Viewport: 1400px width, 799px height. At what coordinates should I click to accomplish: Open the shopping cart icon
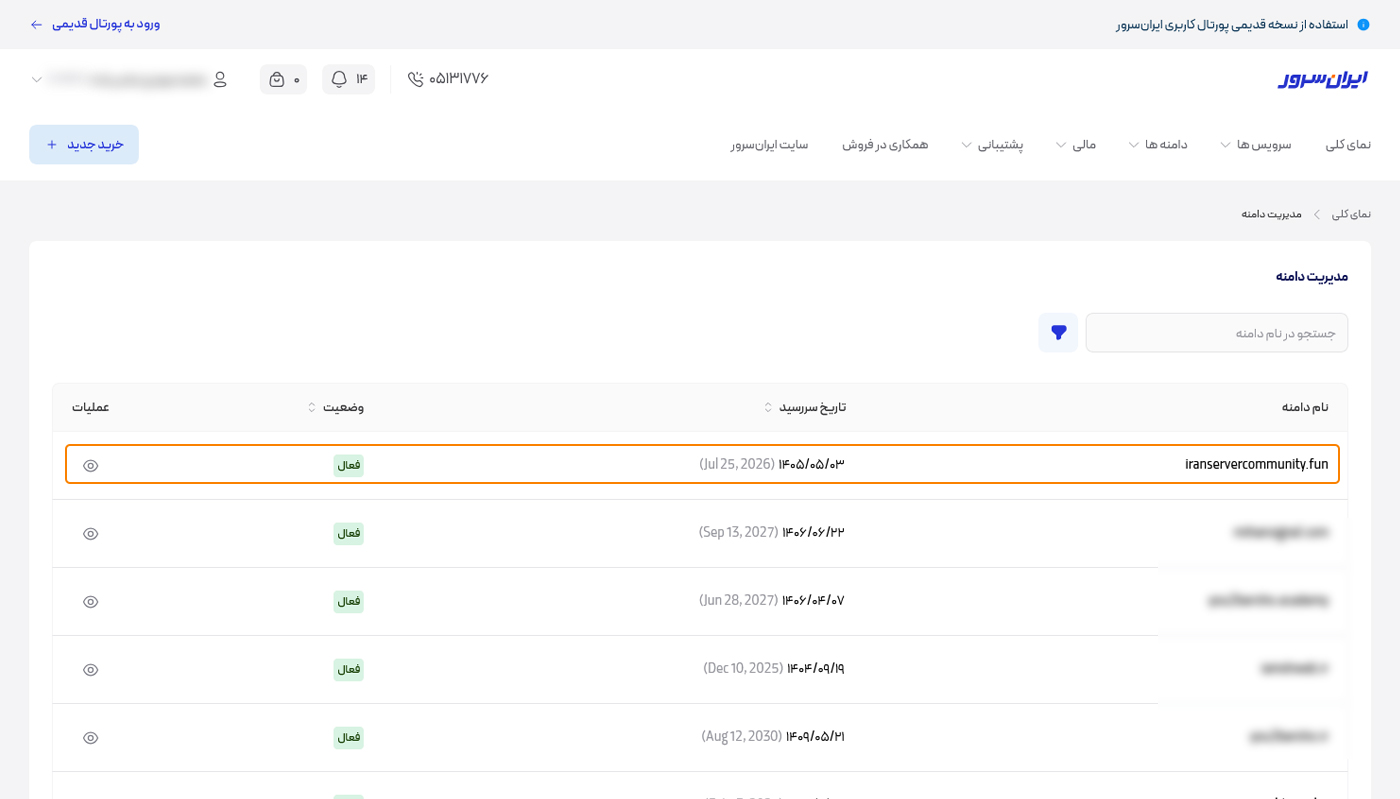tap(277, 79)
